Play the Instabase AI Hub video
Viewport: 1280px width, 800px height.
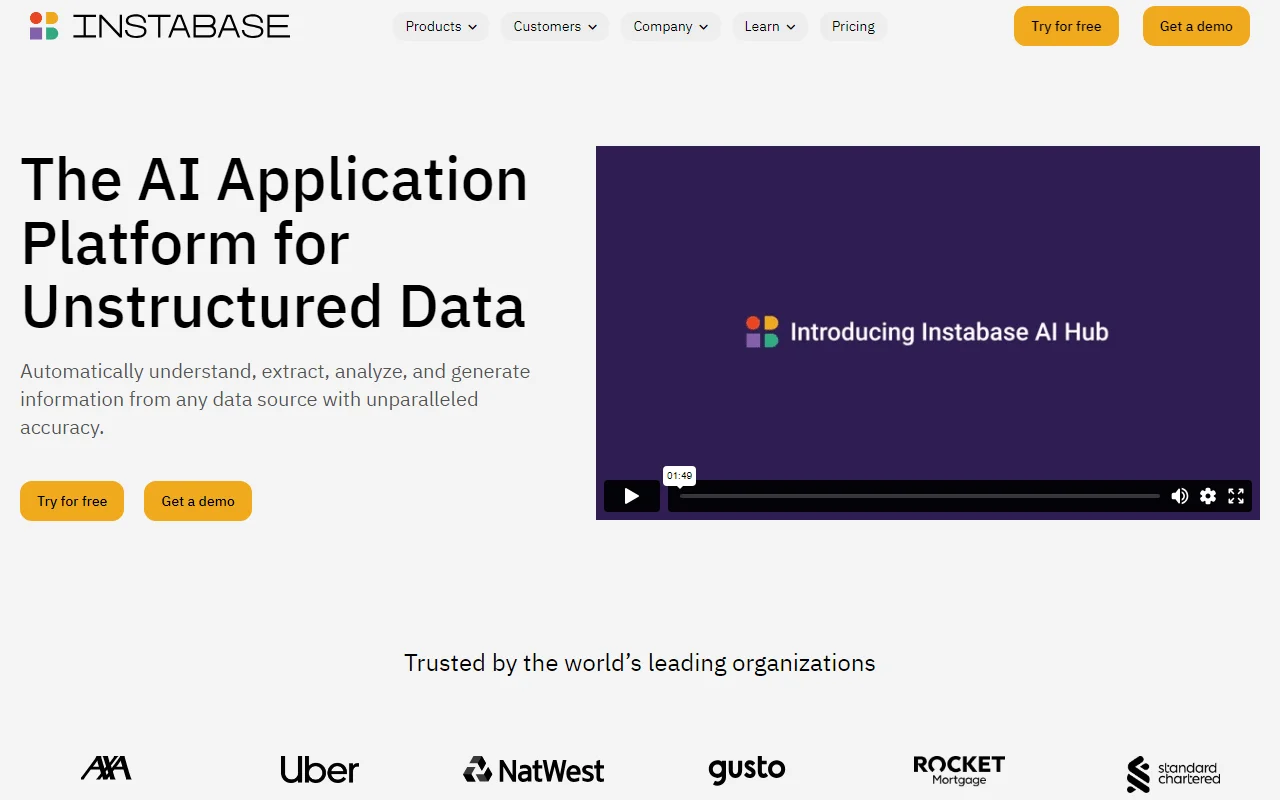tap(632, 496)
